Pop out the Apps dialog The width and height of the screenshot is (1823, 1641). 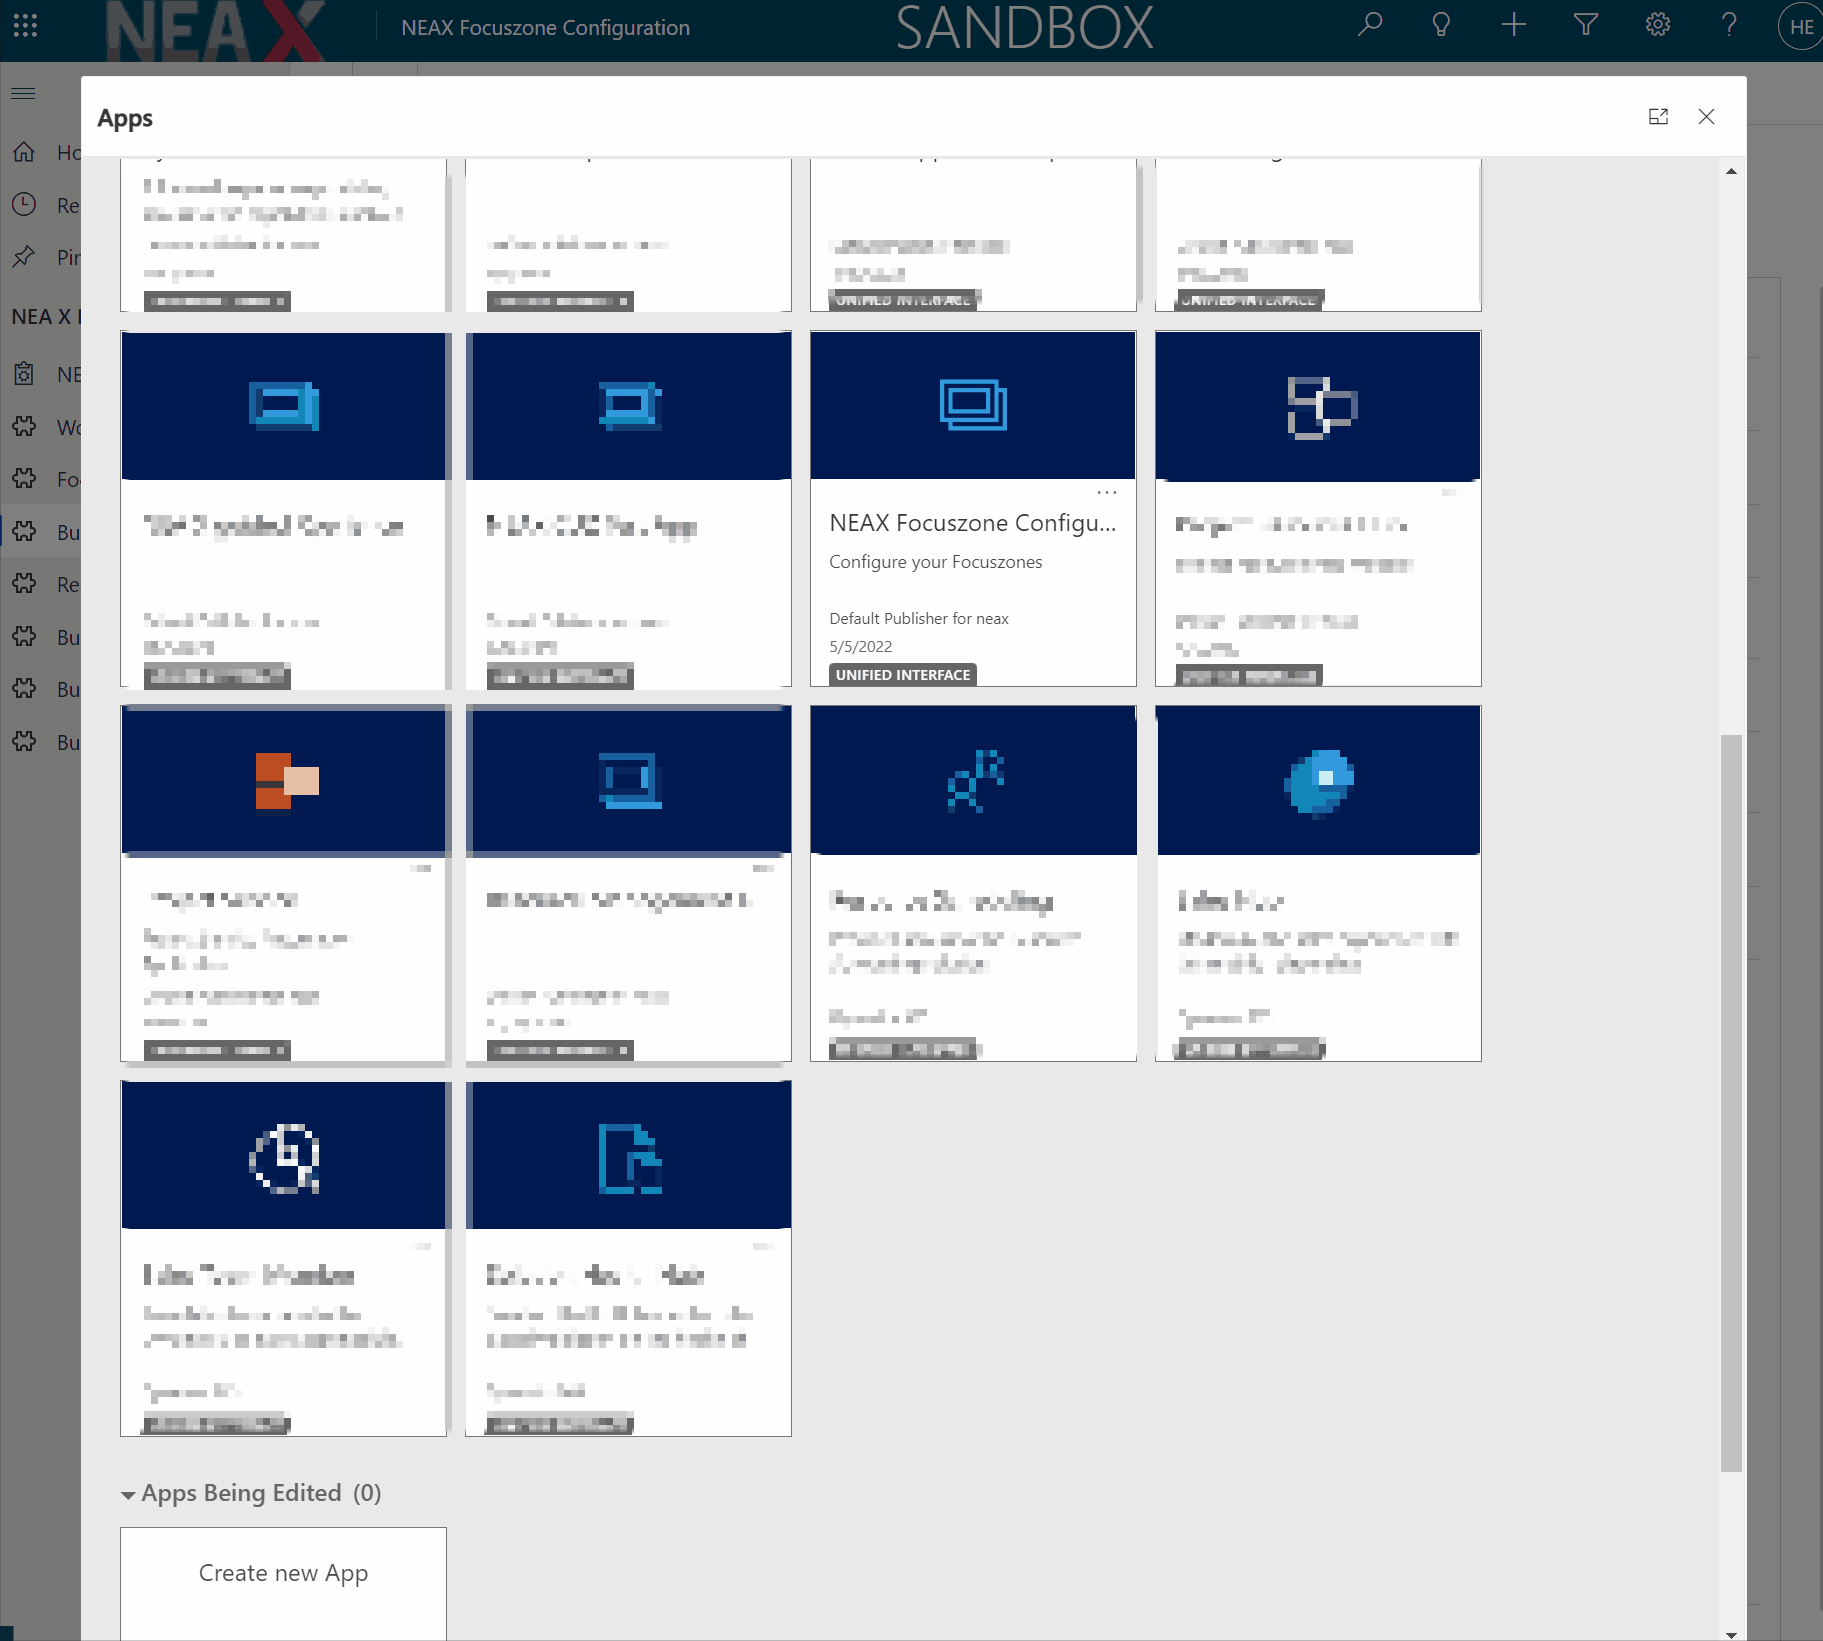[1658, 117]
